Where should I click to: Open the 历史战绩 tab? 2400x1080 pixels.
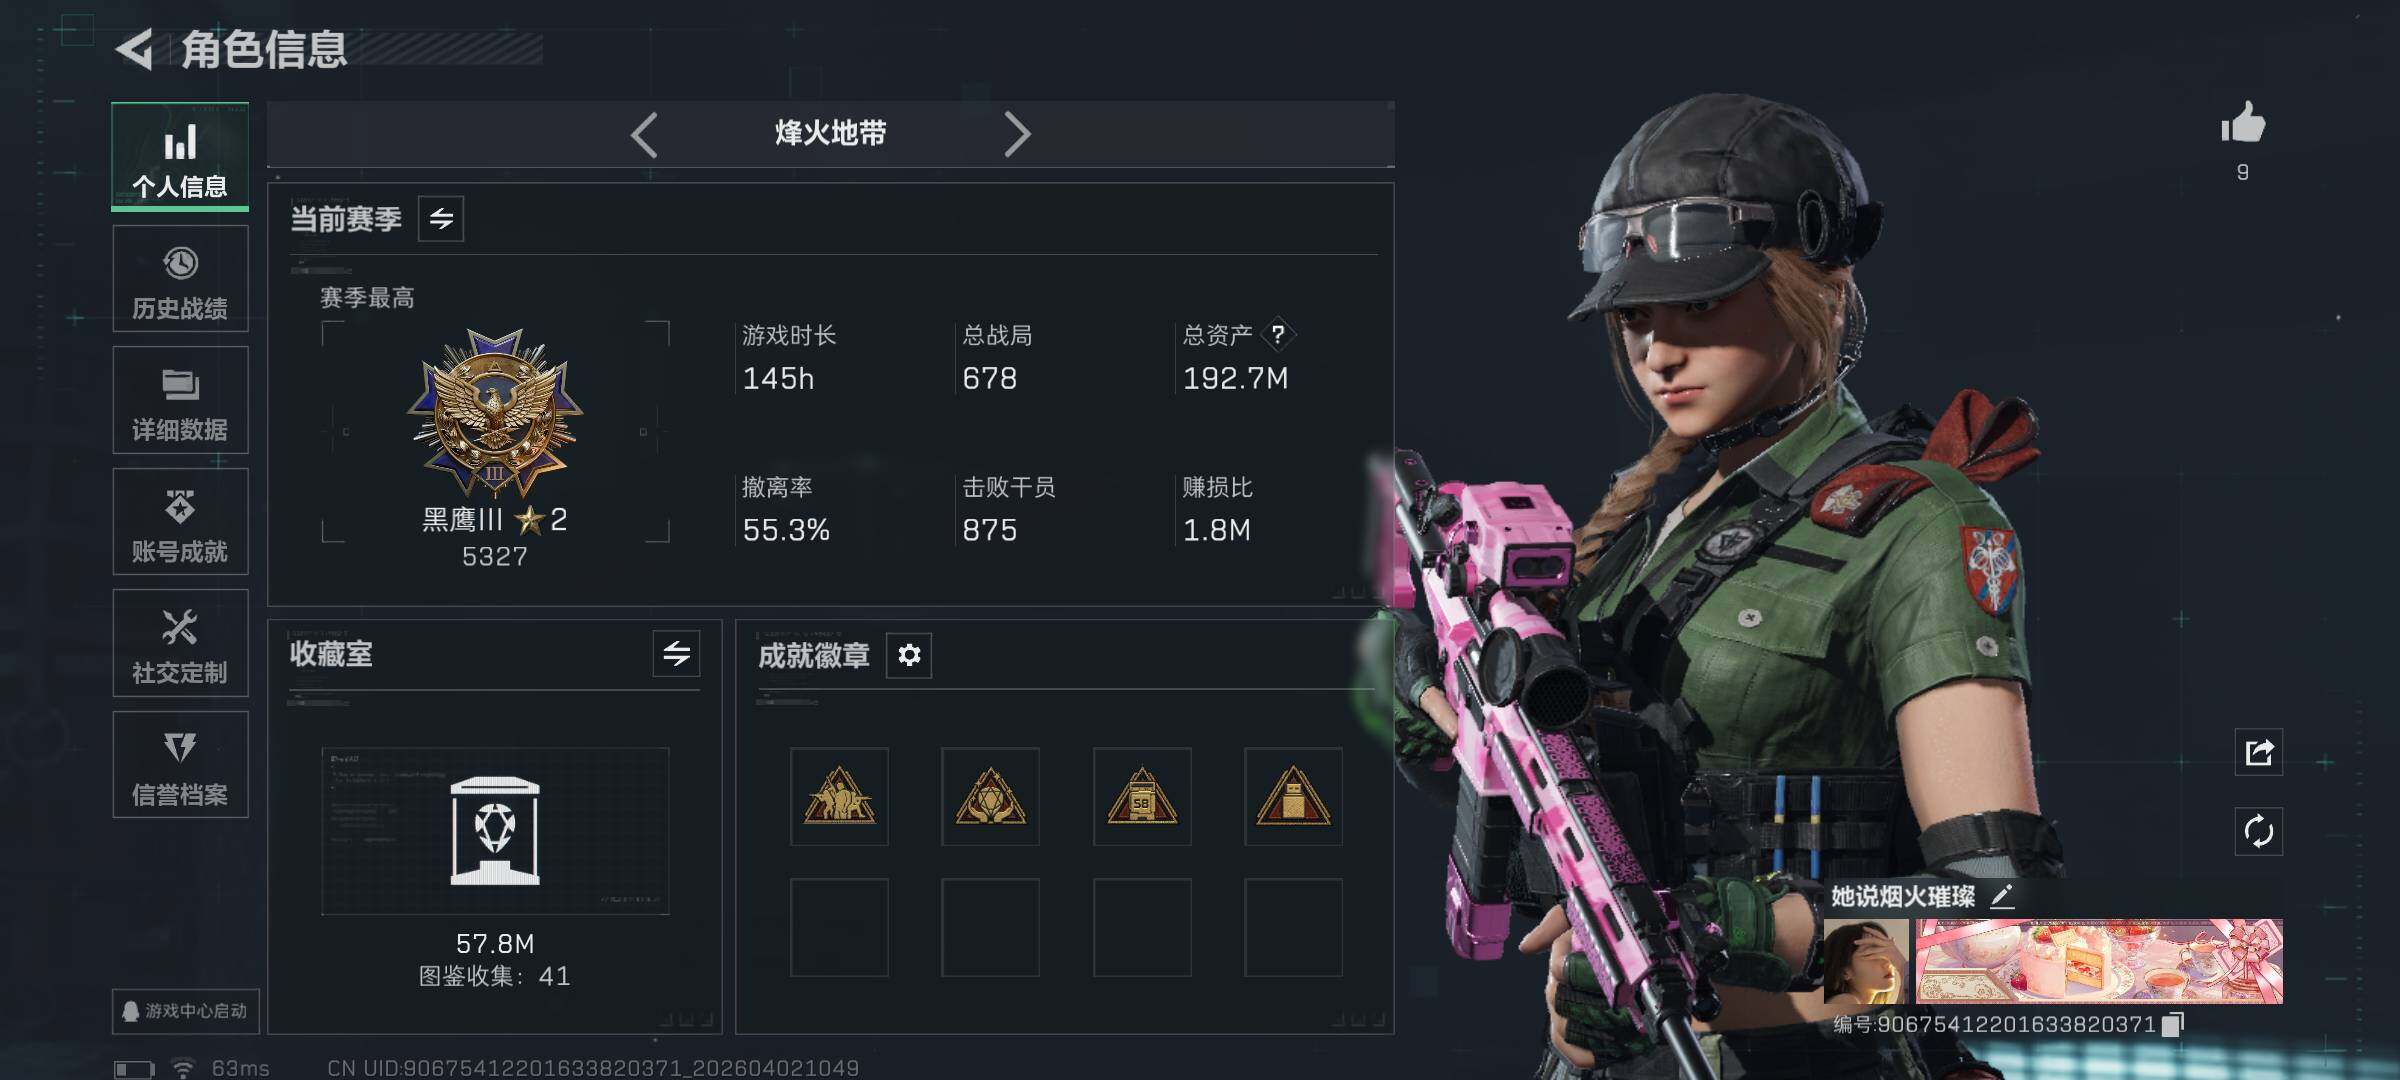click(180, 279)
